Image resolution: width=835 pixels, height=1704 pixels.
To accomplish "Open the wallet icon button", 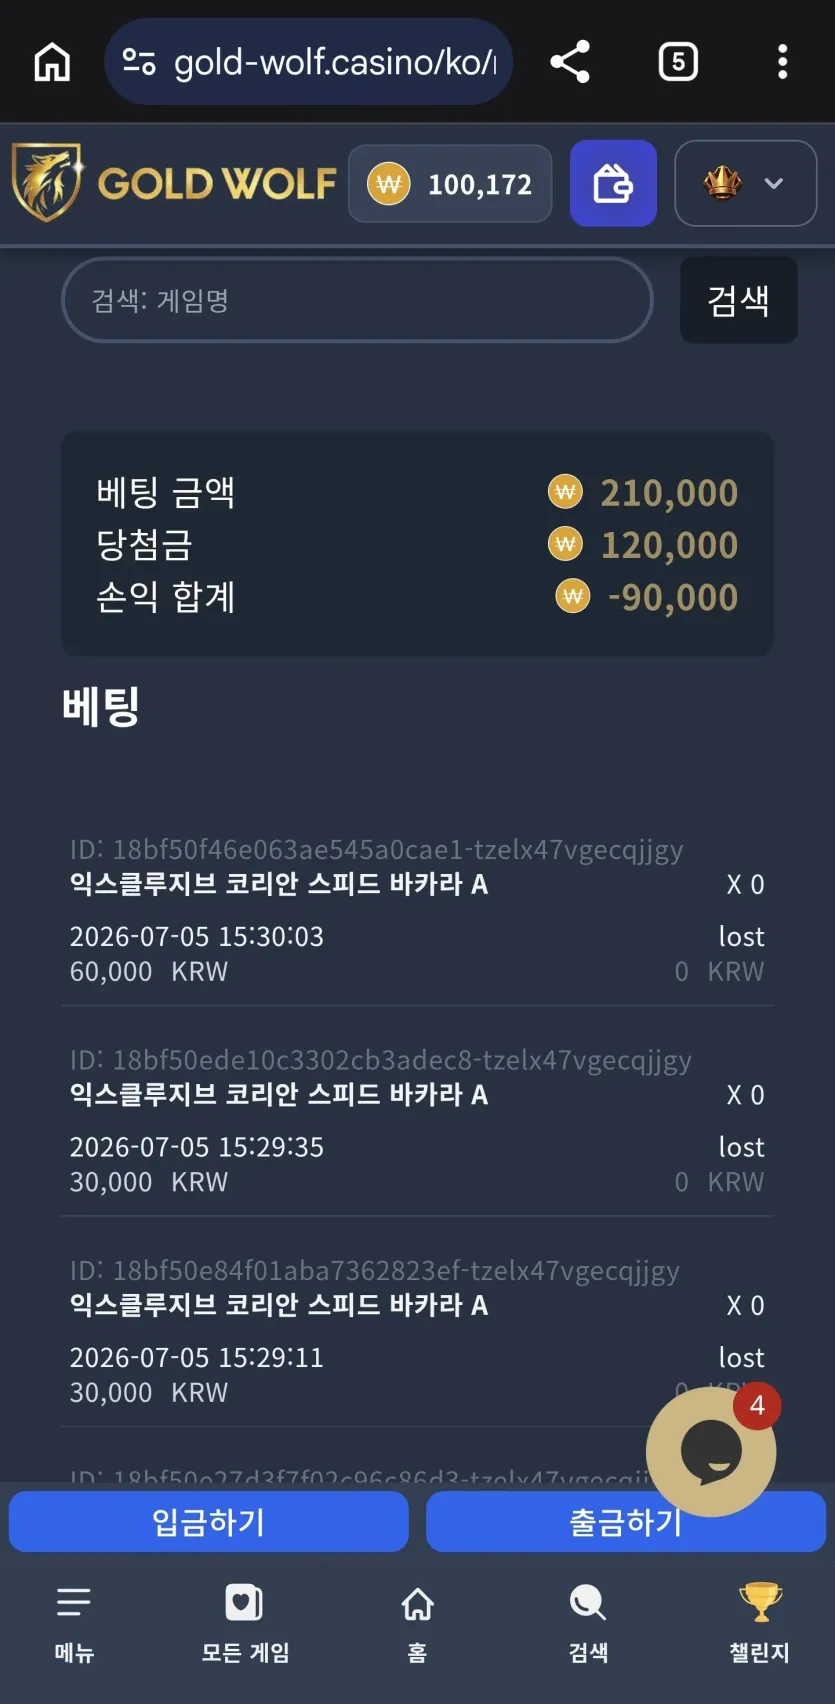I will [613, 183].
